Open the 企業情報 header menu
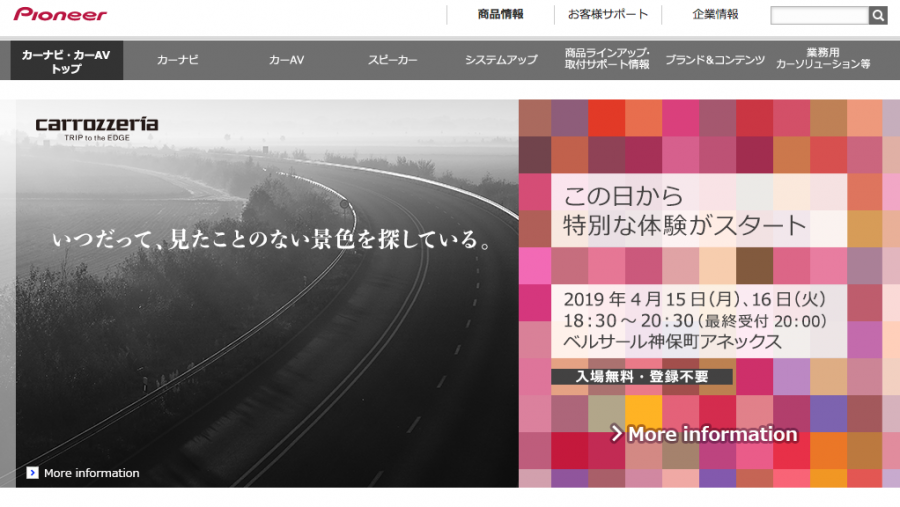Screen dimensions: 900x507 [715, 15]
